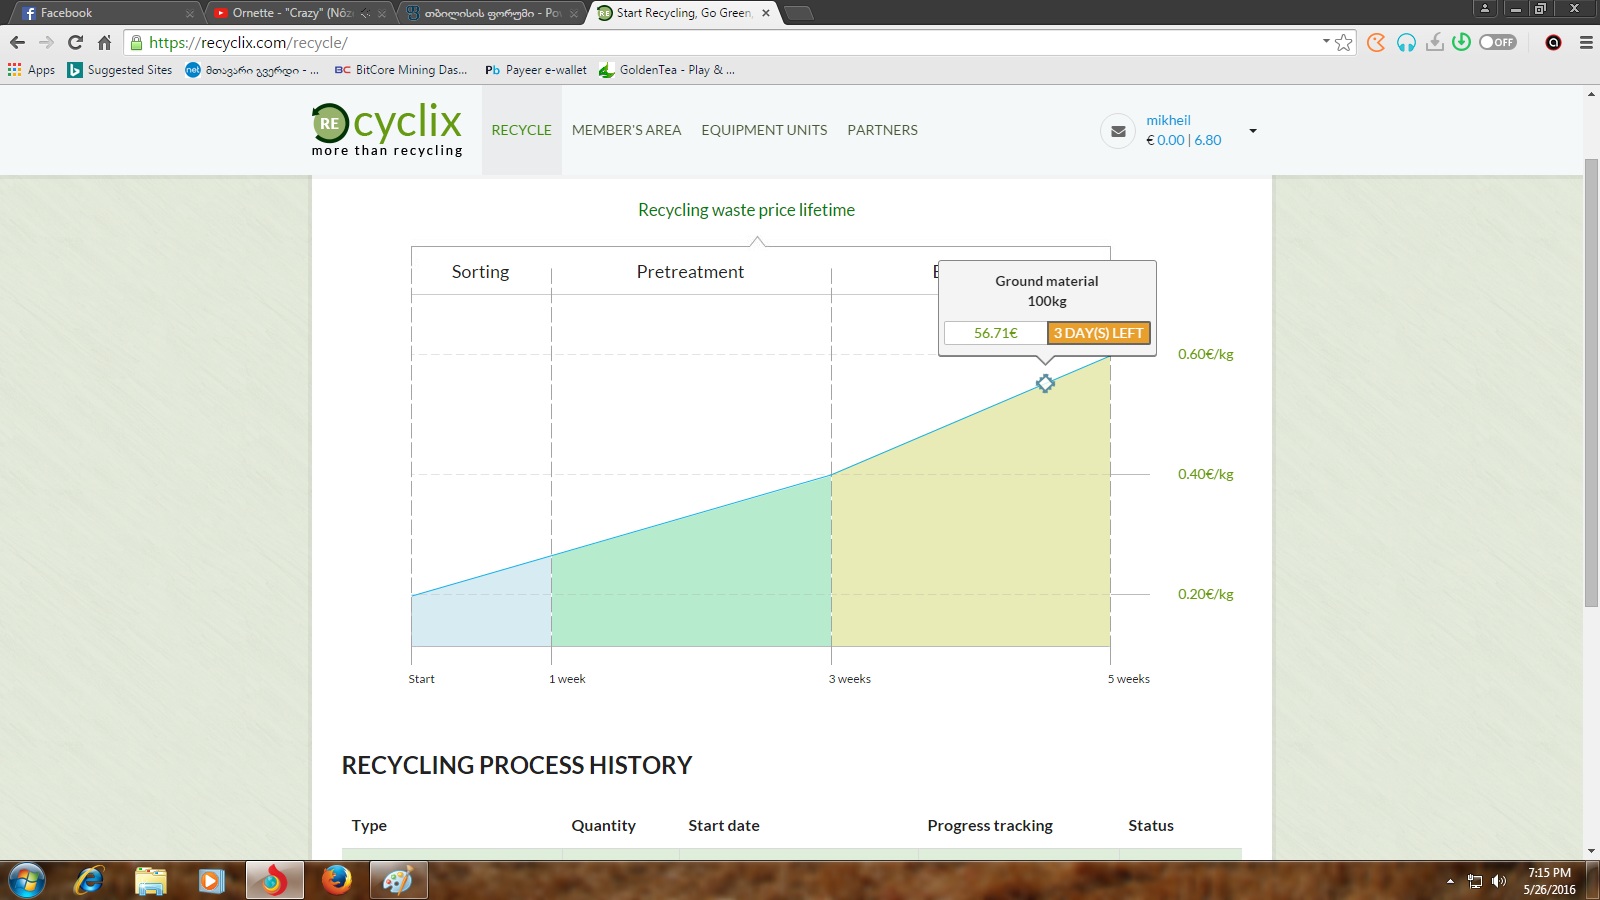Image resolution: width=1600 pixels, height=900 pixels.
Task: Open the Chrome profile person button
Action: pyautogui.click(x=1485, y=8)
